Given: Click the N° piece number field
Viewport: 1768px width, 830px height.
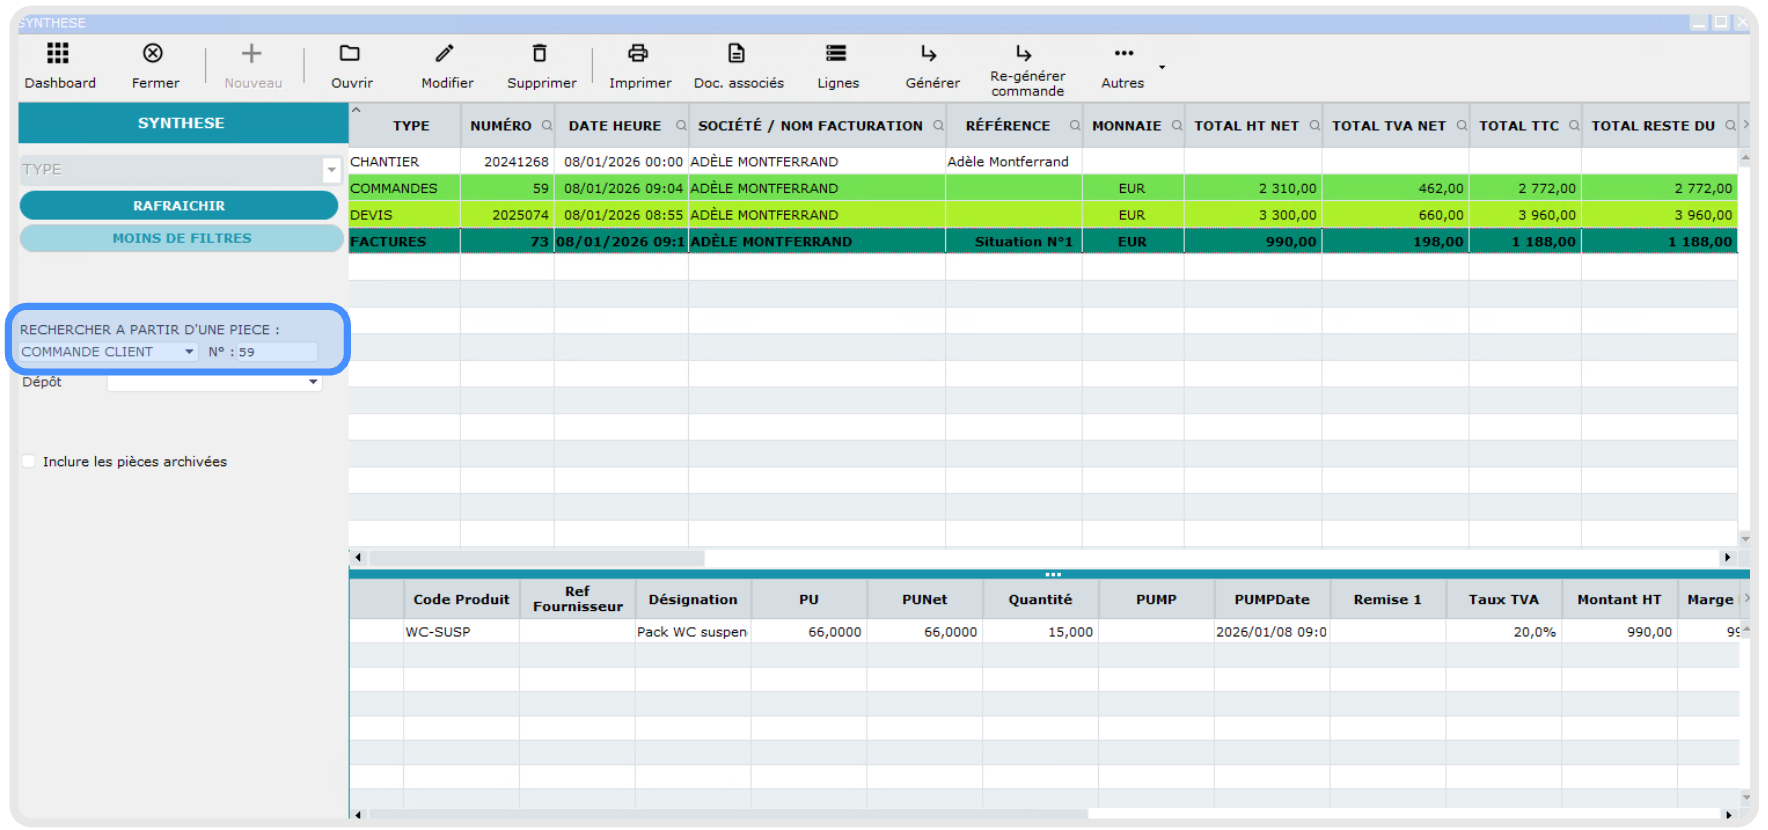Looking at the screenshot, I should click(x=275, y=352).
